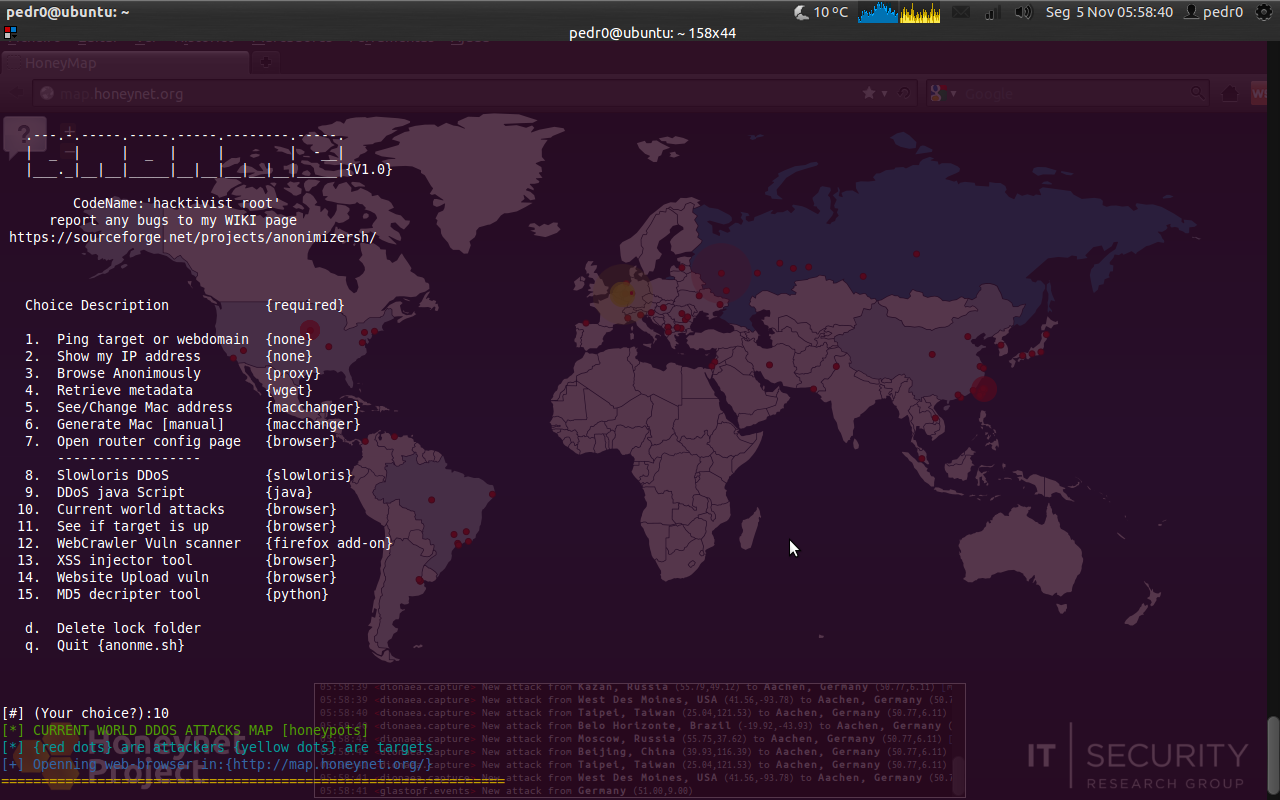
Task: Open the pedr0 user account menu
Action: [x=1213, y=12]
